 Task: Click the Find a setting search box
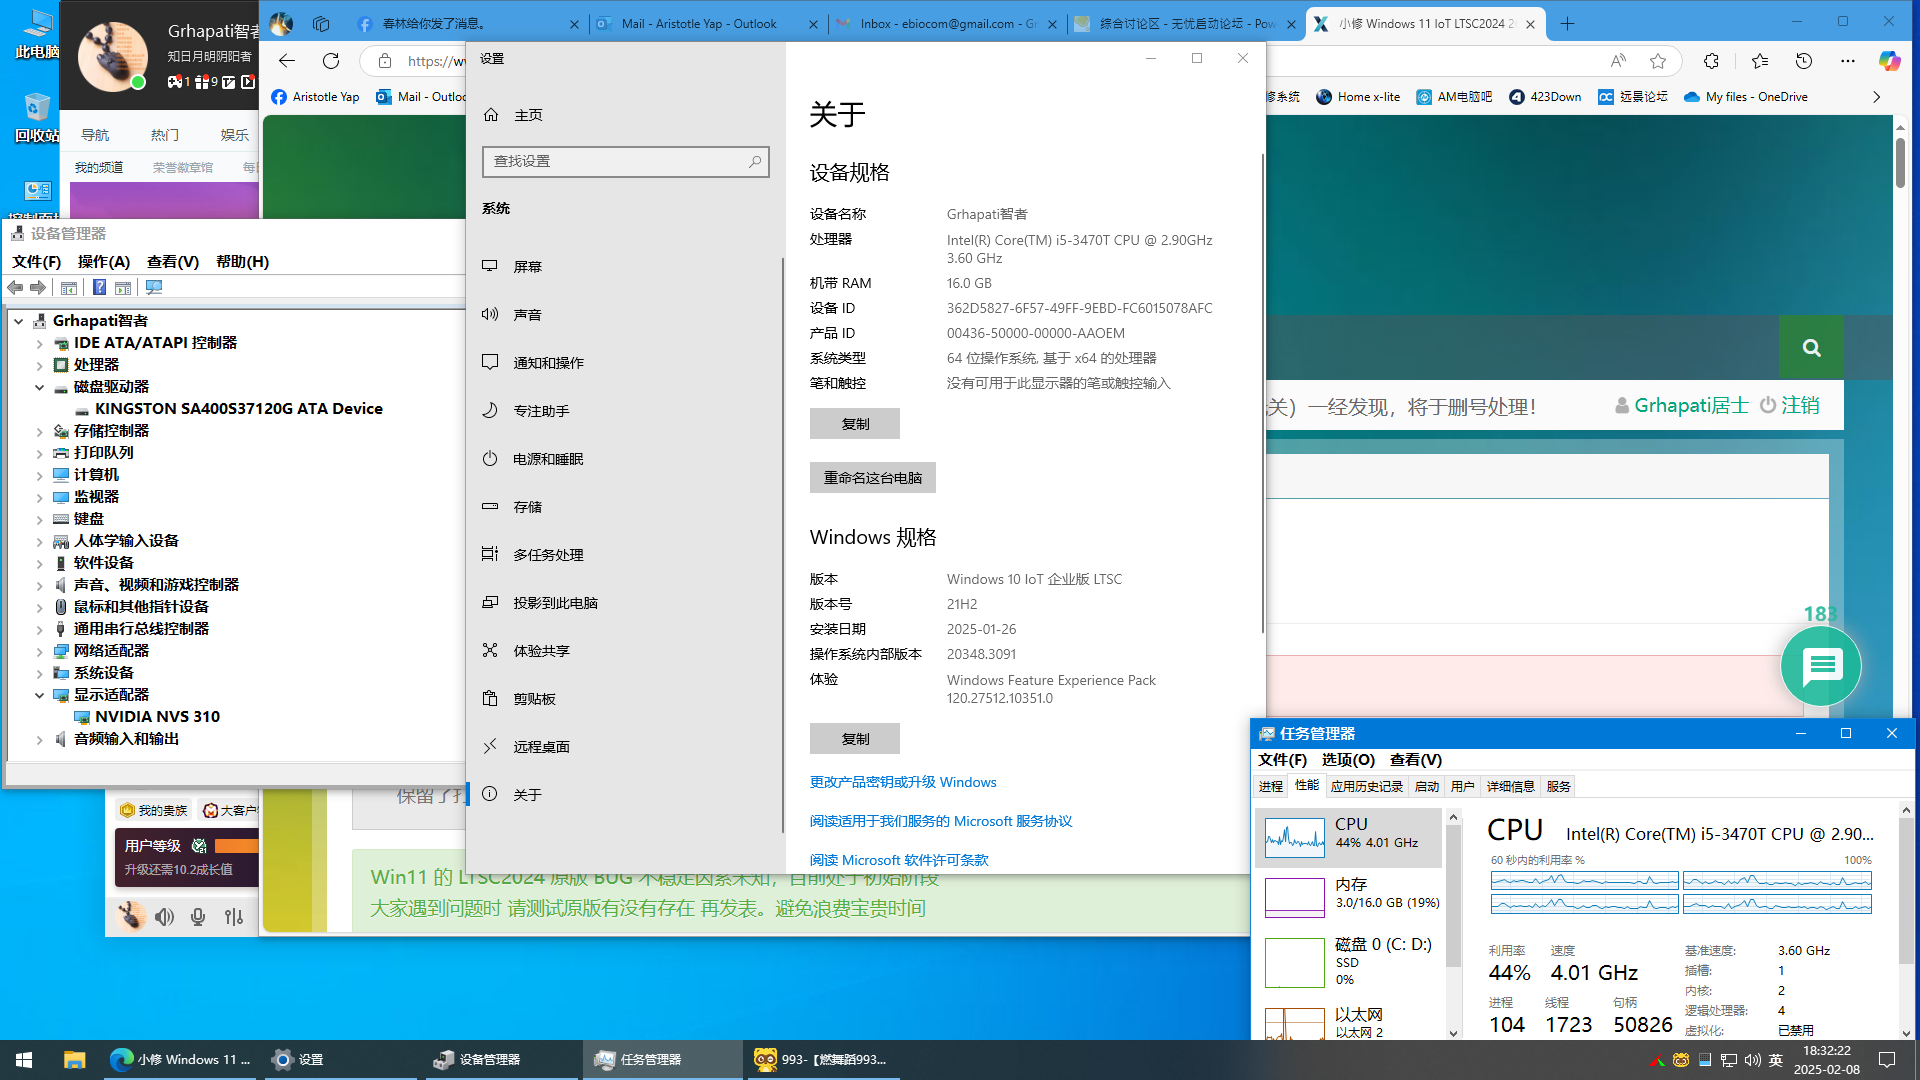tap(626, 161)
